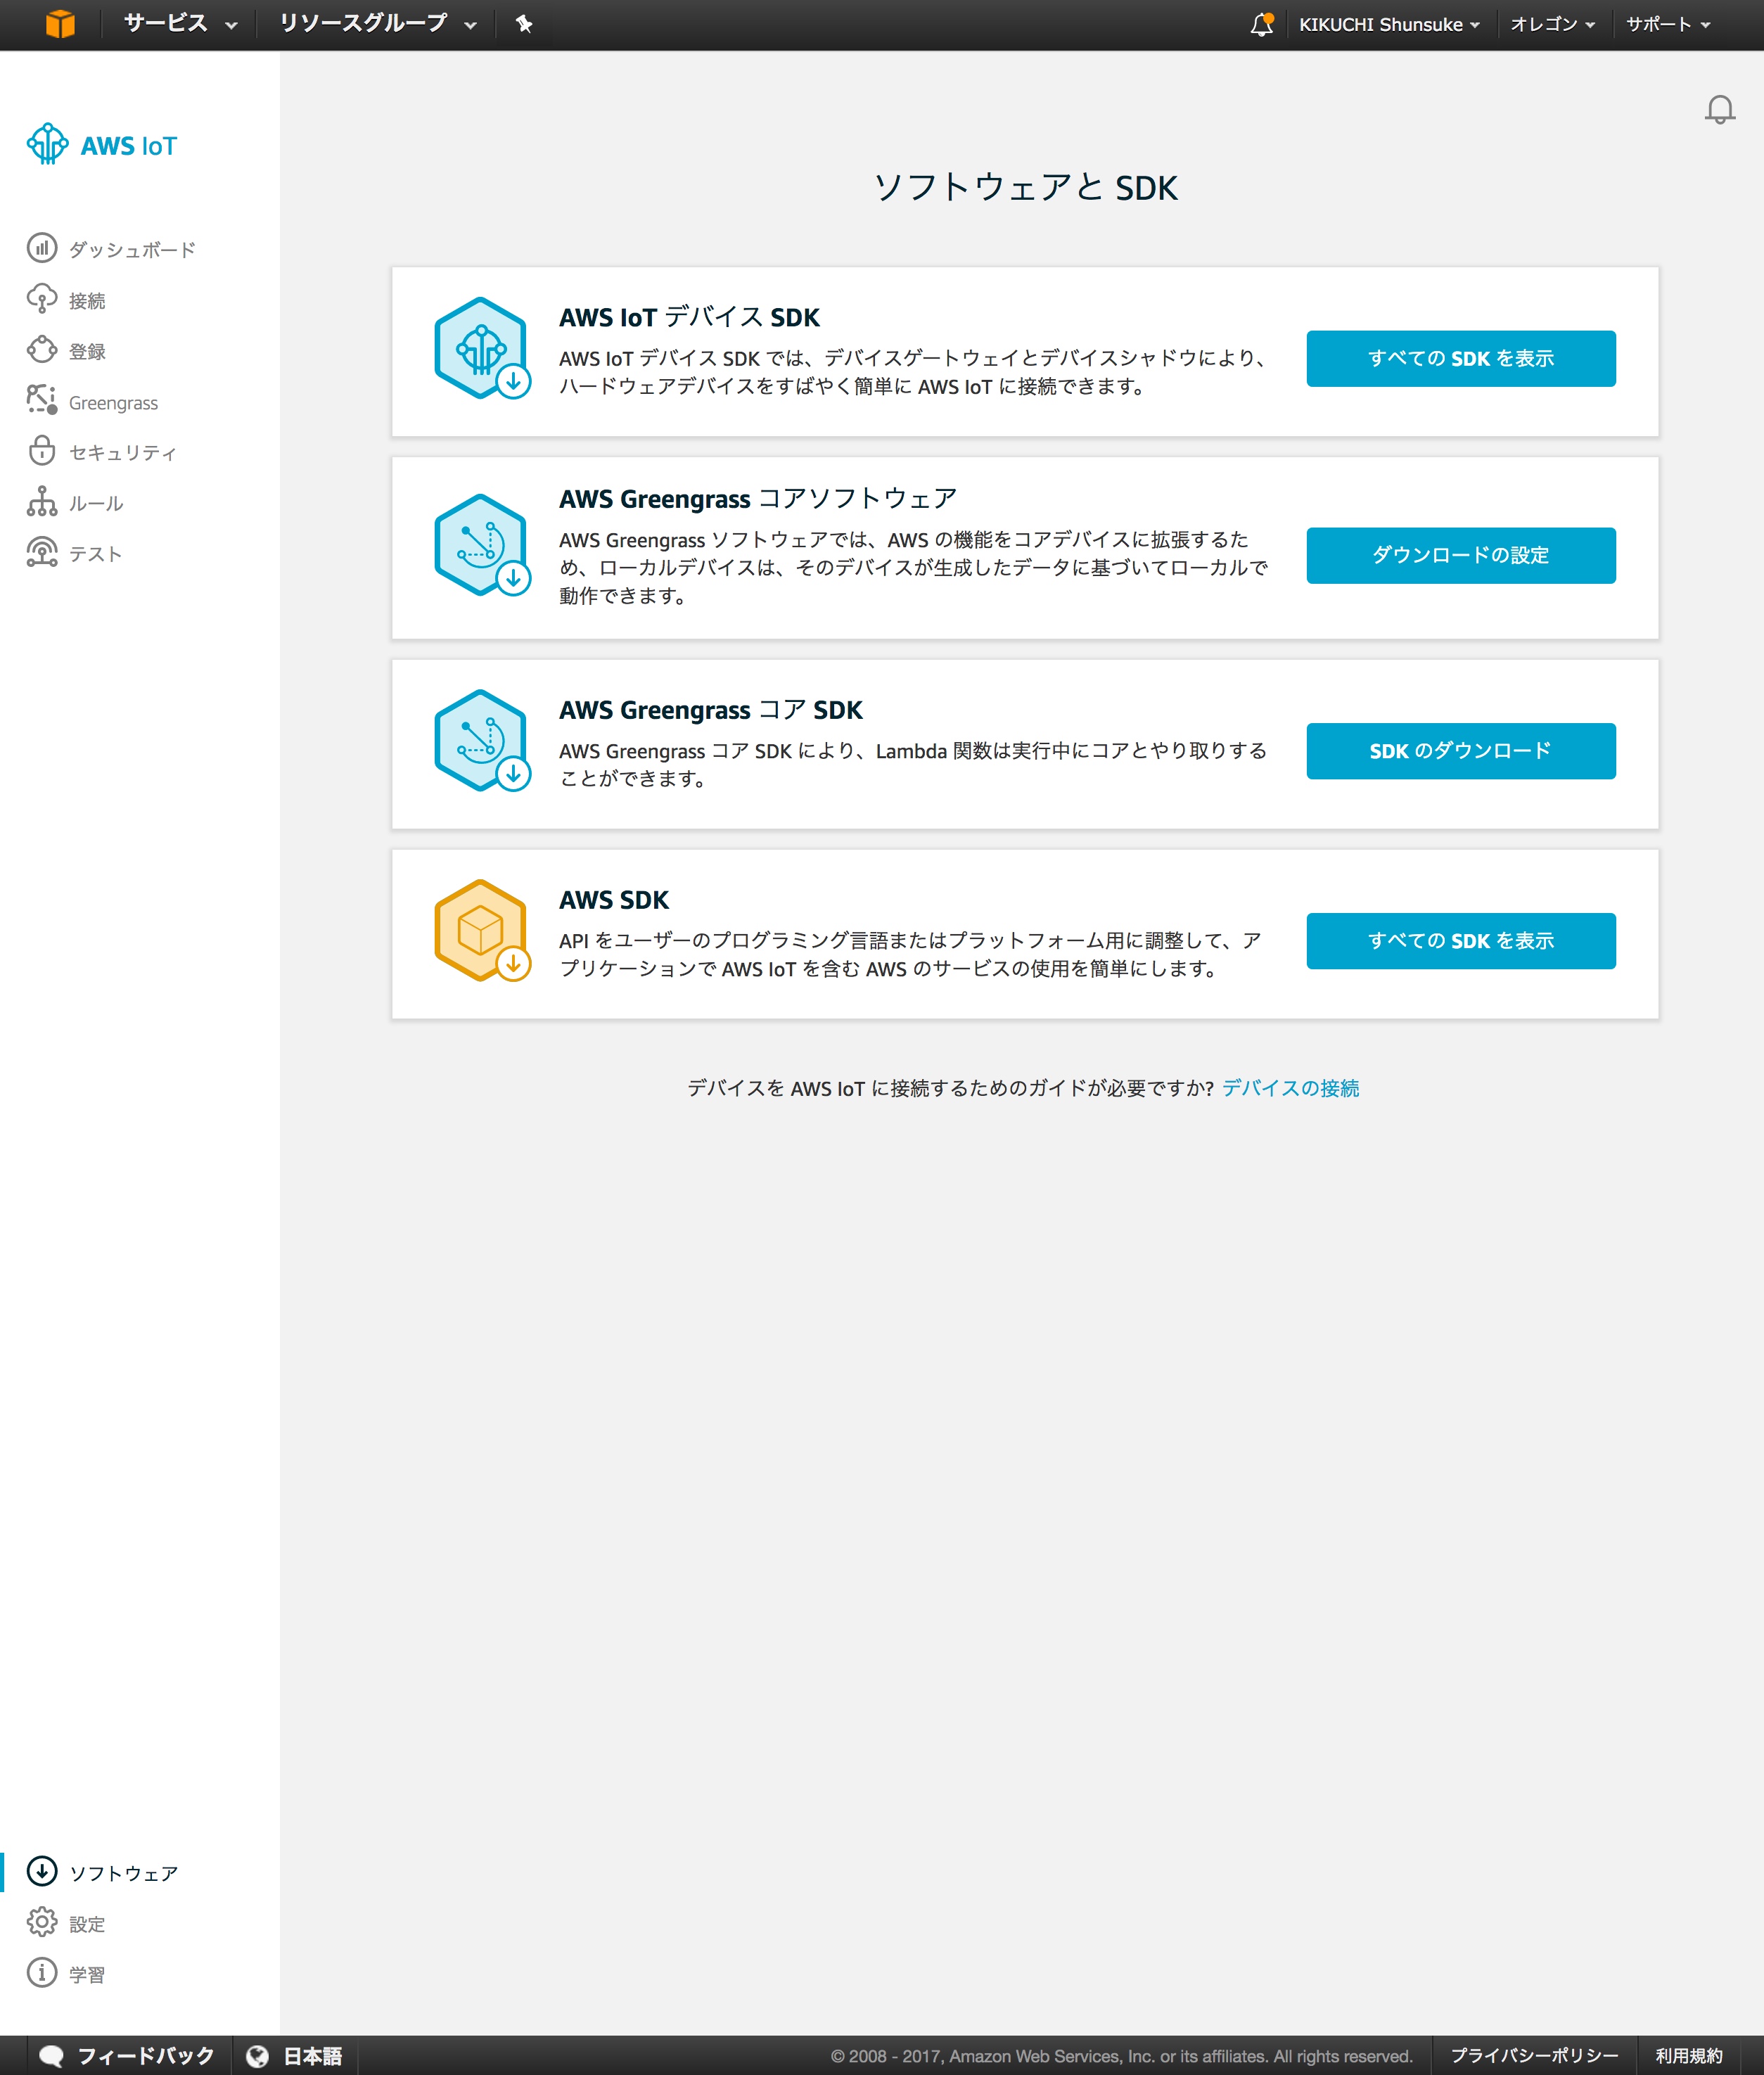Open the Greengrass sidebar section
The width and height of the screenshot is (1764, 2075).
point(113,402)
